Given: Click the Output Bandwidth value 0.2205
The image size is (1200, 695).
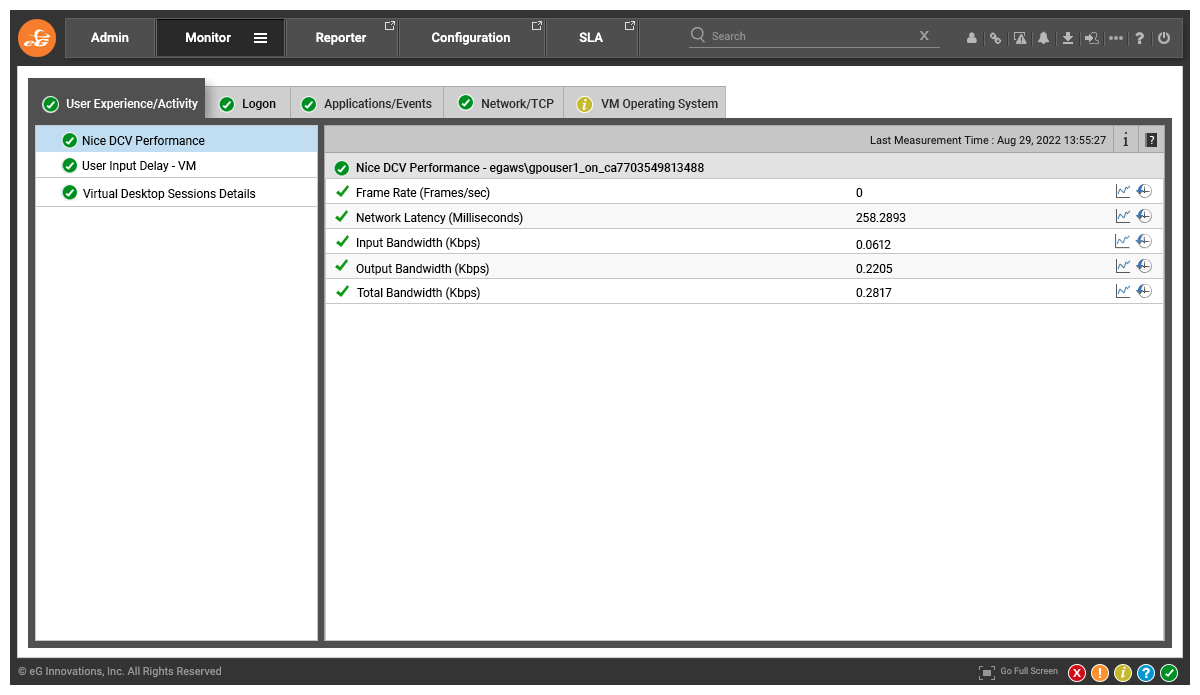Looking at the screenshot, I should pyautogui.click(x=874, y=268).
